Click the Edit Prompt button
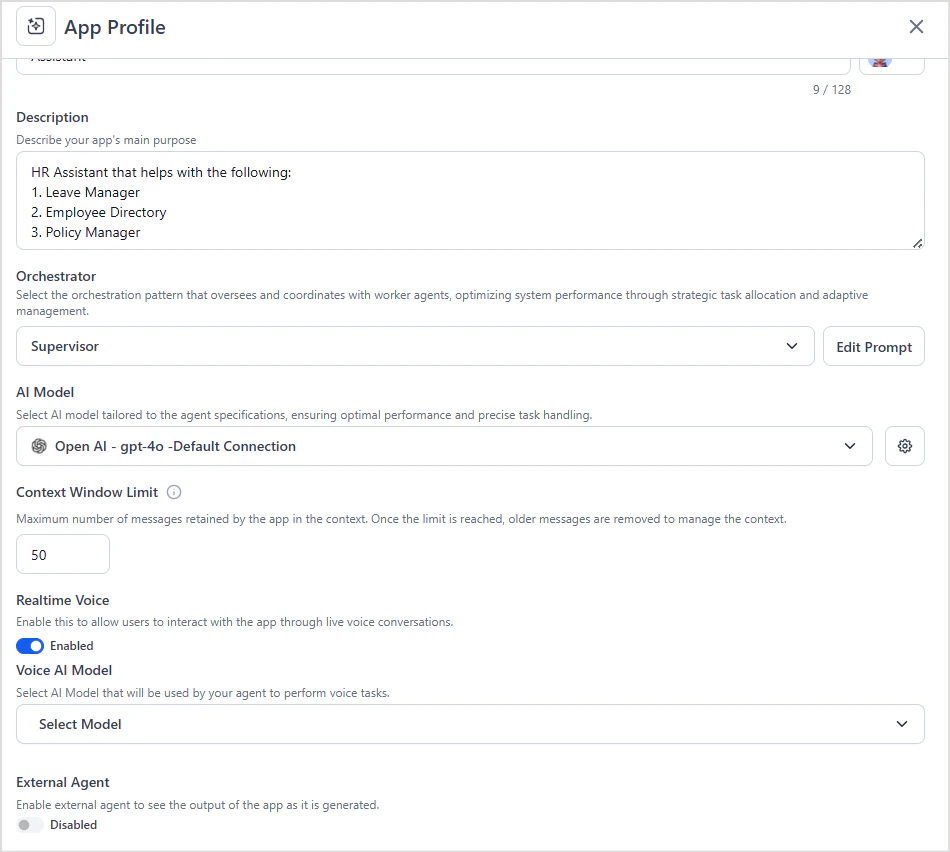Screen dimensions: 950x852 (873, 346)
